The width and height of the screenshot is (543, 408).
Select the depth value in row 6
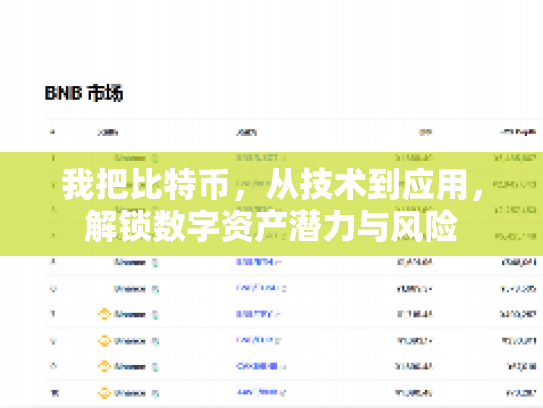click(518, 289)
